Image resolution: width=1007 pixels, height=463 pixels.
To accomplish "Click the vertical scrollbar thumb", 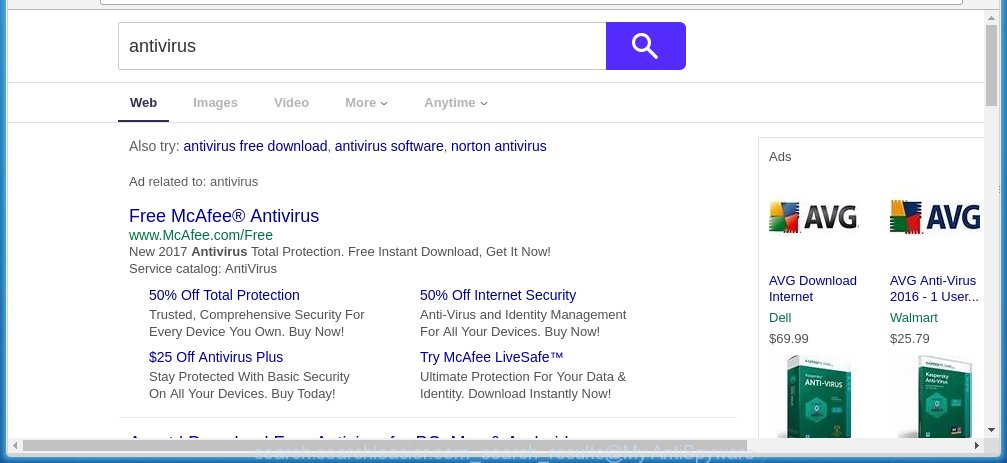I will tap(991, 66).
